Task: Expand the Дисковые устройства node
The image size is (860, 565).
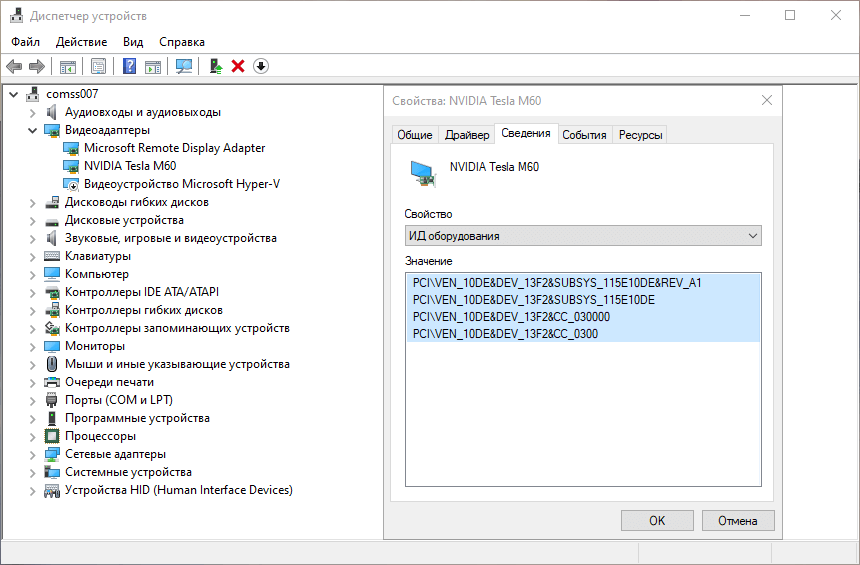Action: pyautogui.click(x=32, y=221)
